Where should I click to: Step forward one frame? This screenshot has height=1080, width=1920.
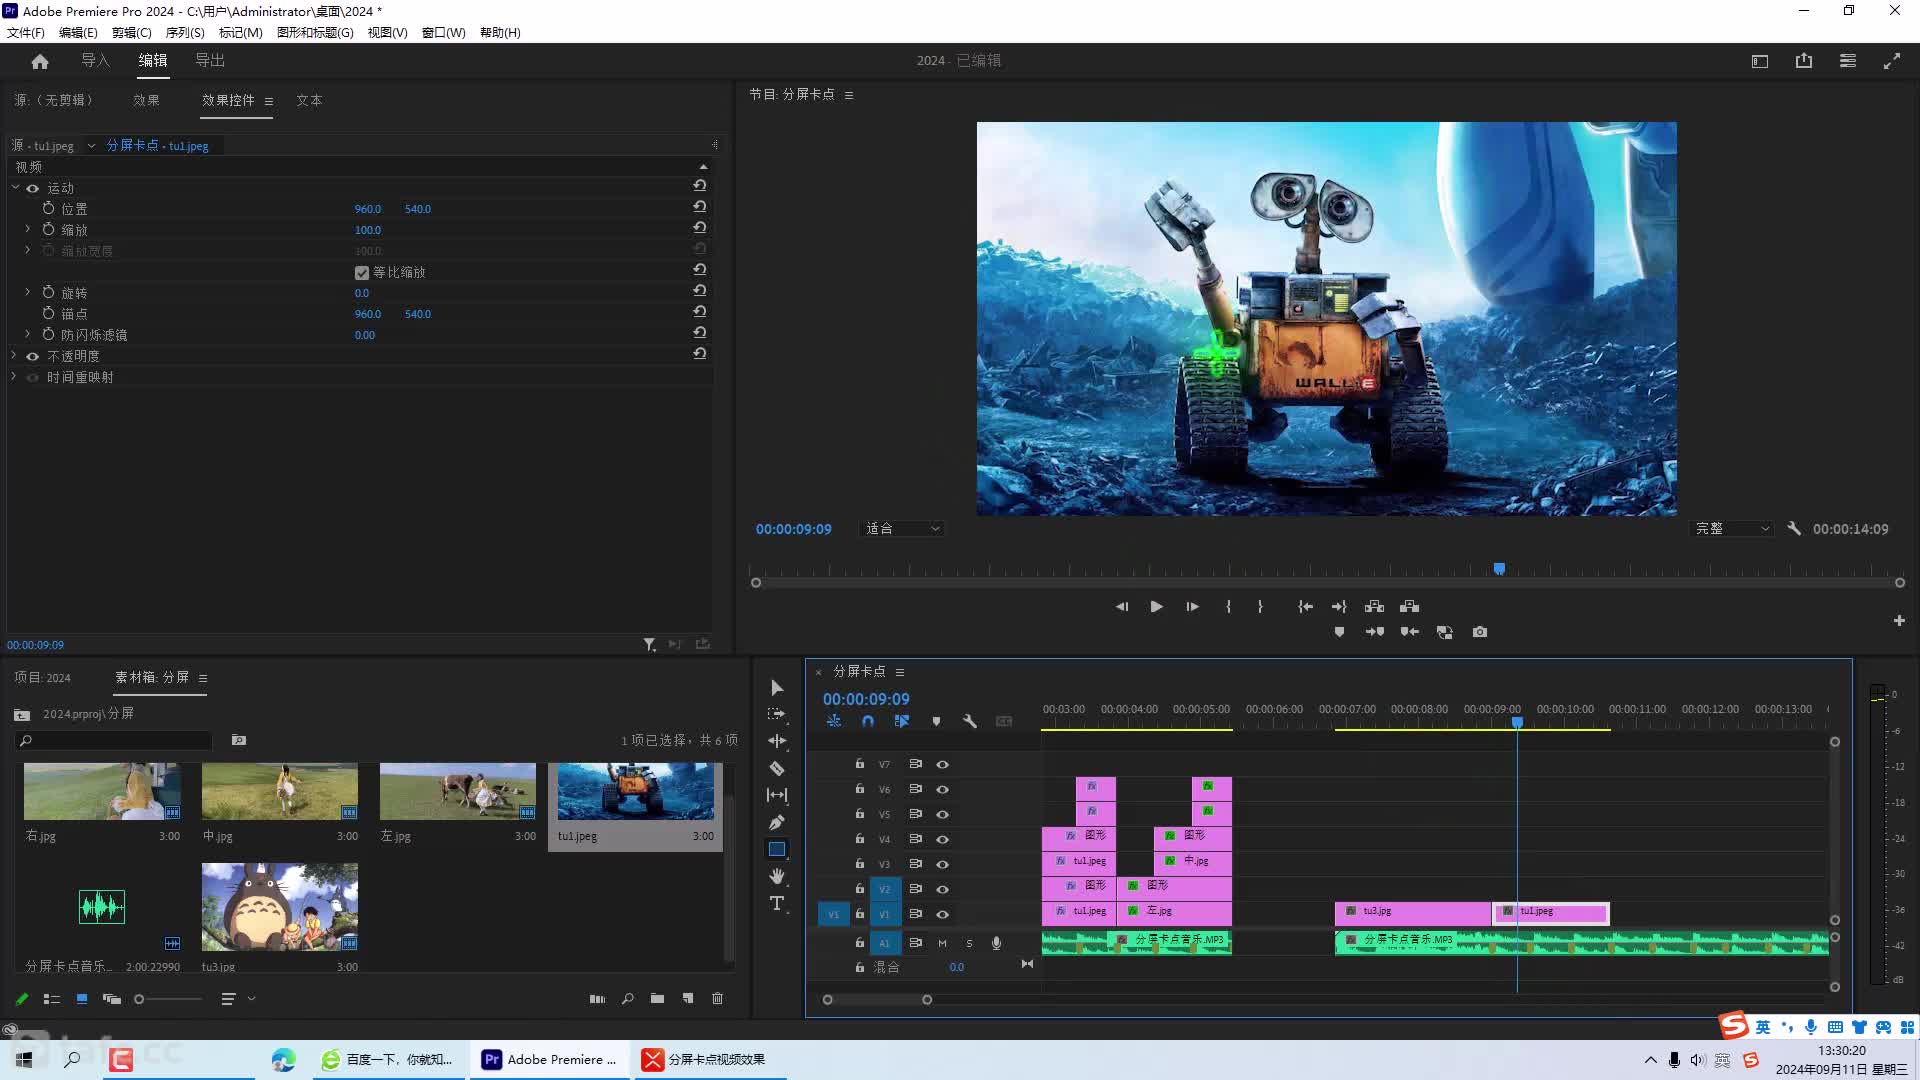[1192, 606]
